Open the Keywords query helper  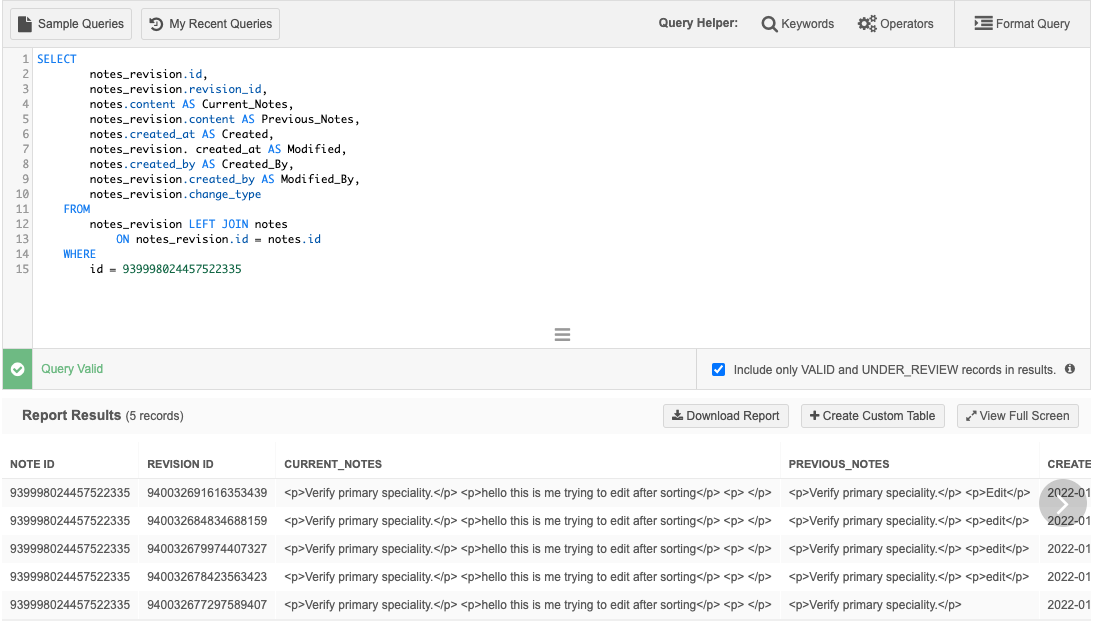797,24
